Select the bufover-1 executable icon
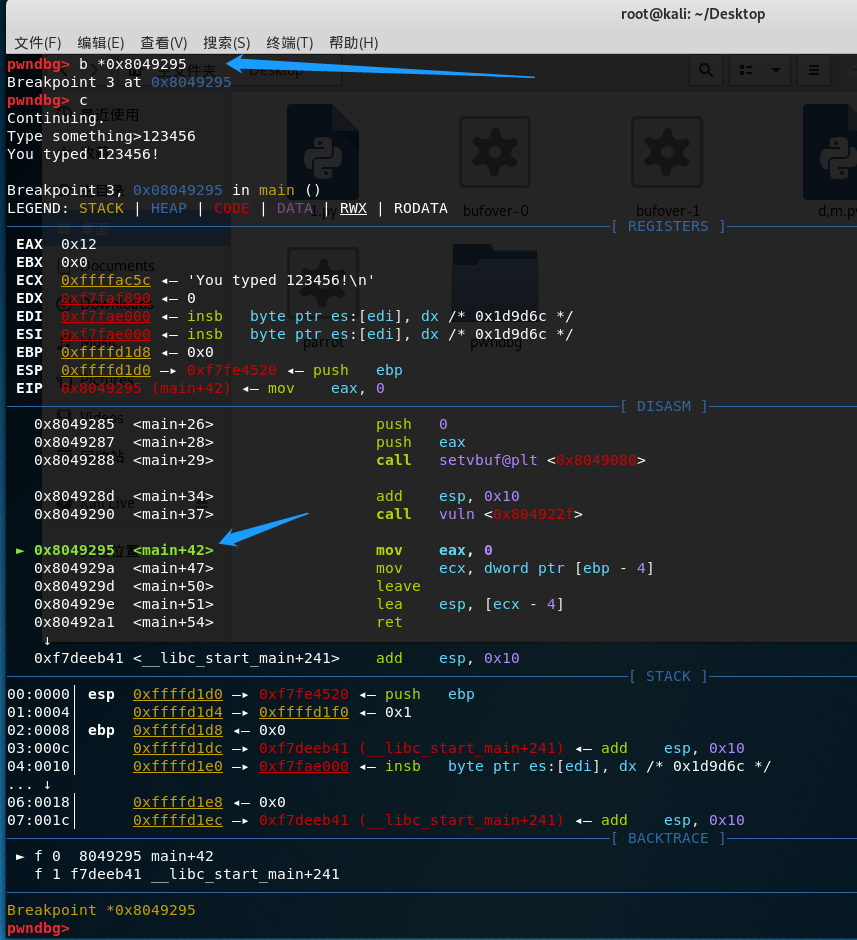The height and width of the screenshot is (940, 857). click(x=667, y=152)
